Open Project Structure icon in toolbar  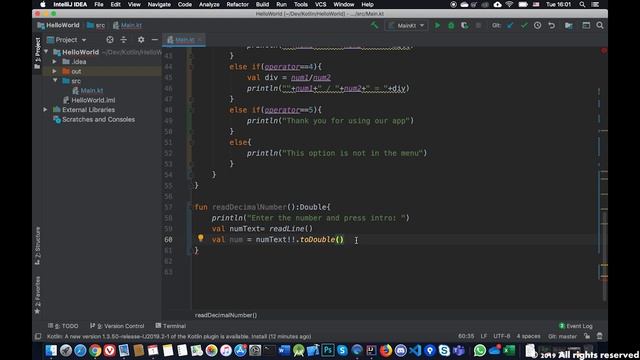(569, 25)
